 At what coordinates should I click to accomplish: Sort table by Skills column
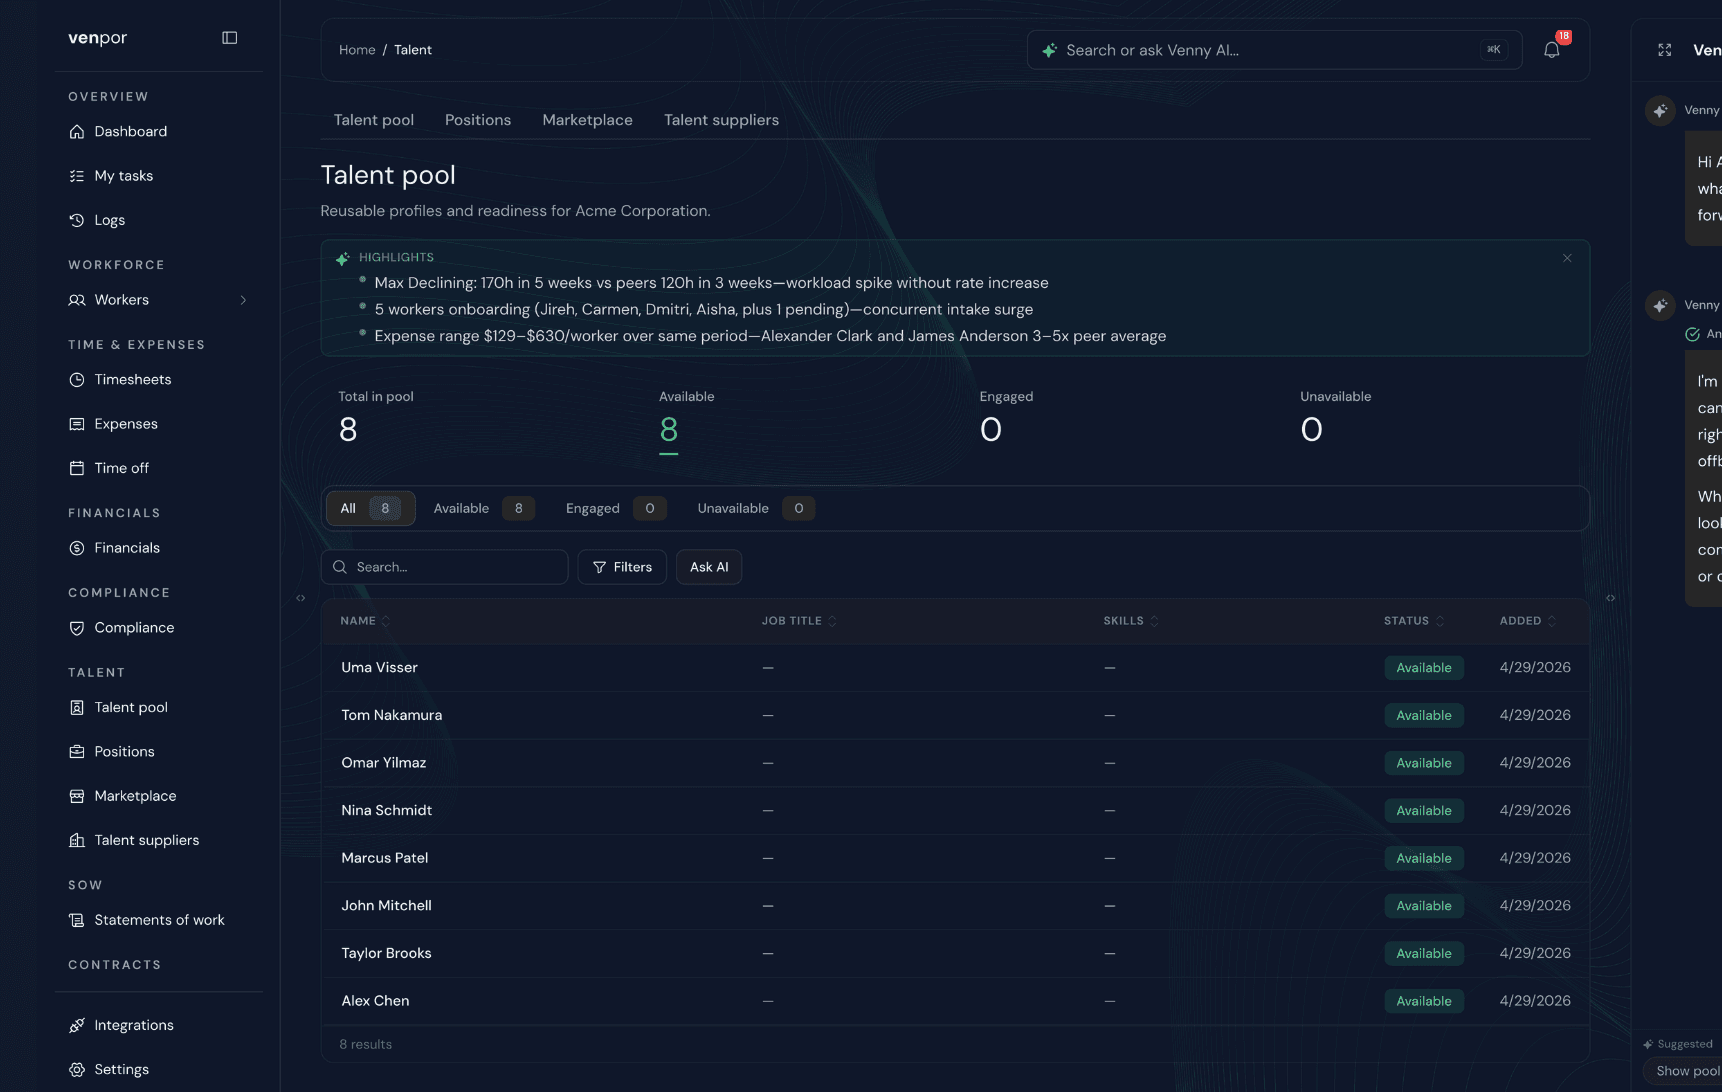[x=1131, y=621]
